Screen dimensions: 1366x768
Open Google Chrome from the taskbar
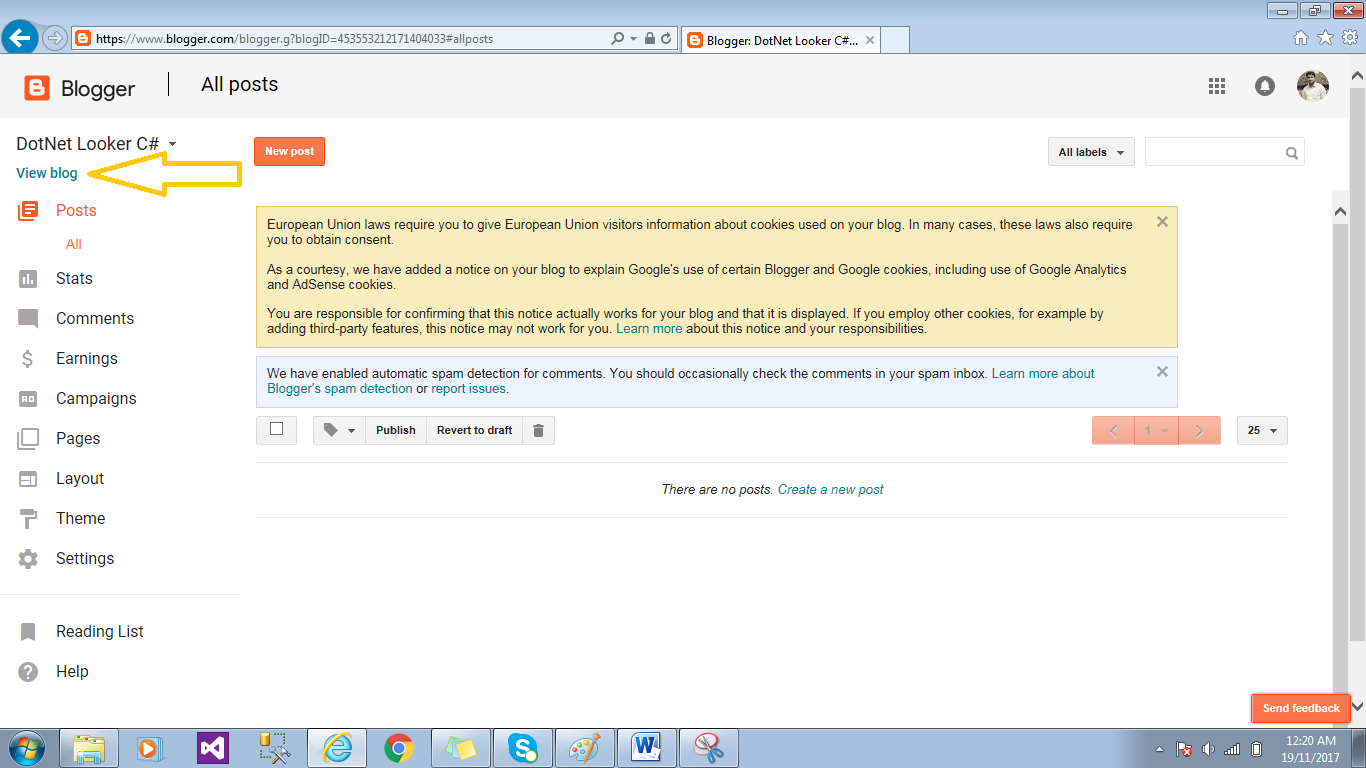coord(399,748)
